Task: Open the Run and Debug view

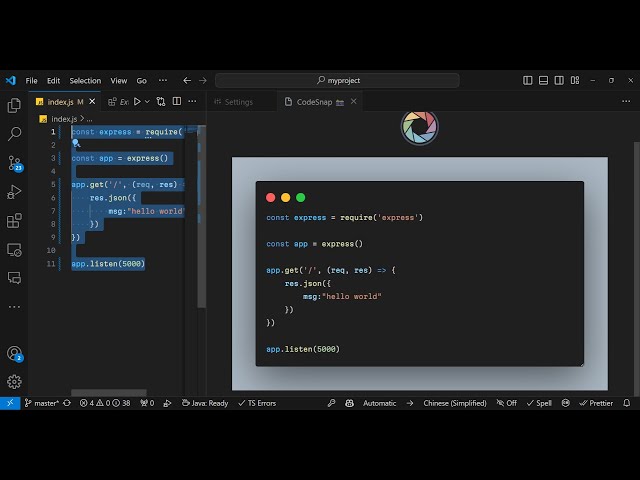Action: tap(14, 191)
